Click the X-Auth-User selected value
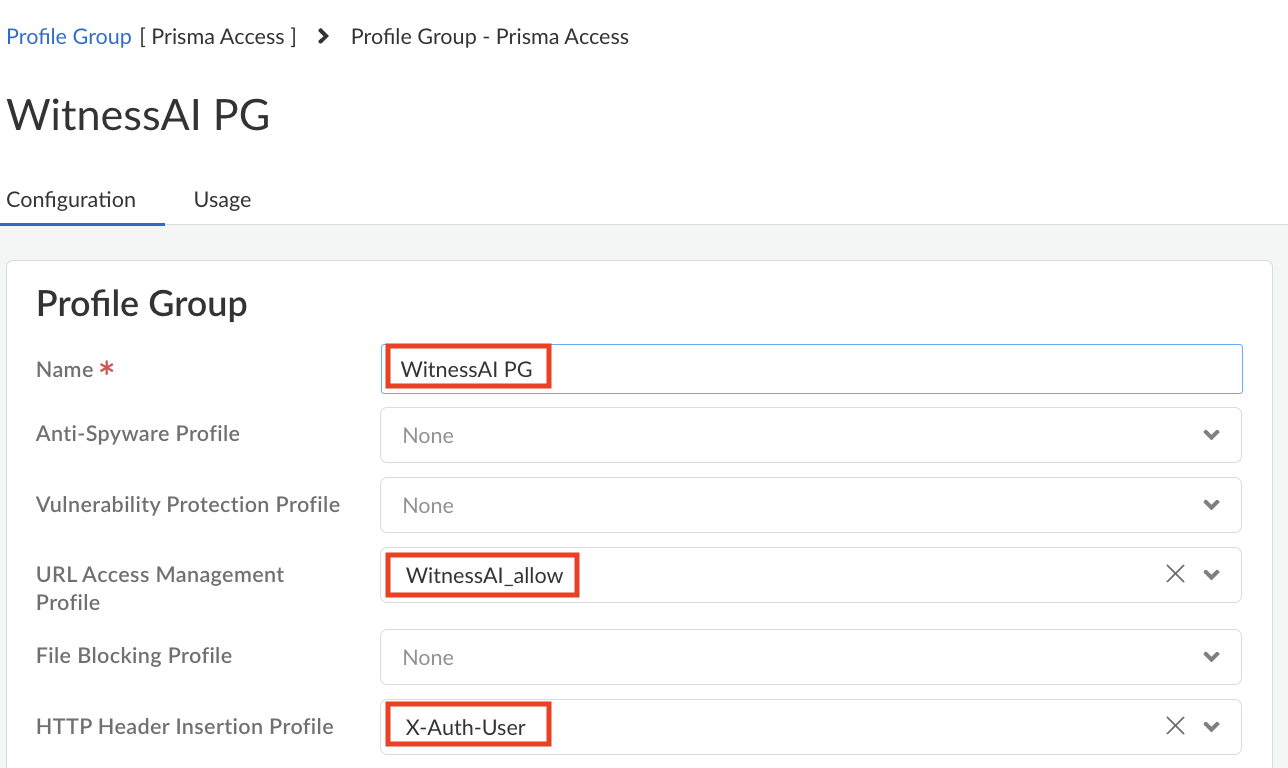 pyautogui.click(x=466, y=727)
